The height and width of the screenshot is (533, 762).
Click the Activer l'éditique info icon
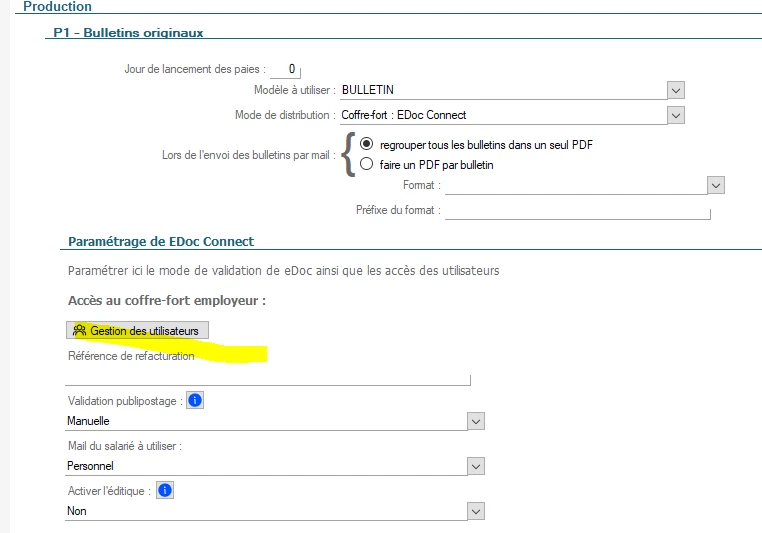tap(165, 490)
